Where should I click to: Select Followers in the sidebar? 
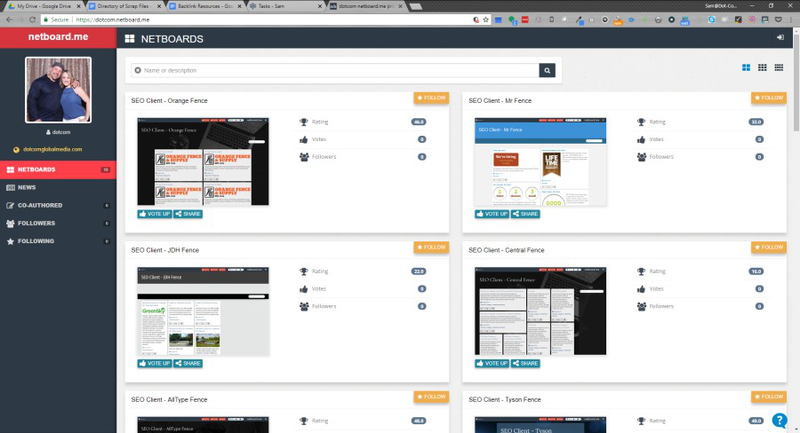(36, 223)
